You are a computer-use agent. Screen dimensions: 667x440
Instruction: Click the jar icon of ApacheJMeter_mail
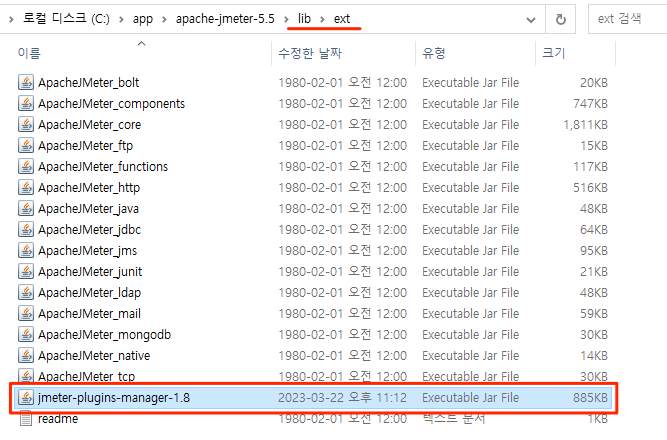tap(26, 314)
